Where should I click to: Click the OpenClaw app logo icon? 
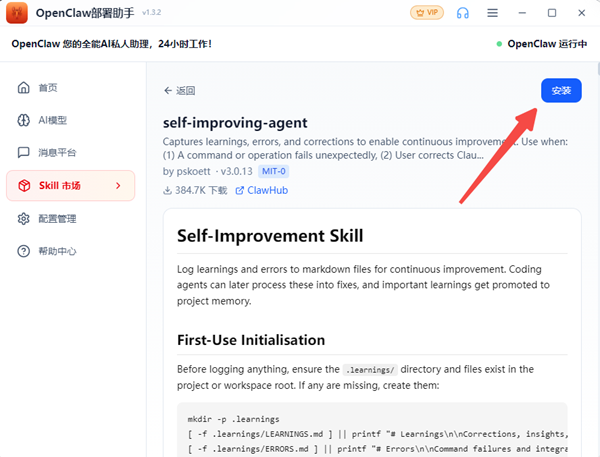point(17,13)
